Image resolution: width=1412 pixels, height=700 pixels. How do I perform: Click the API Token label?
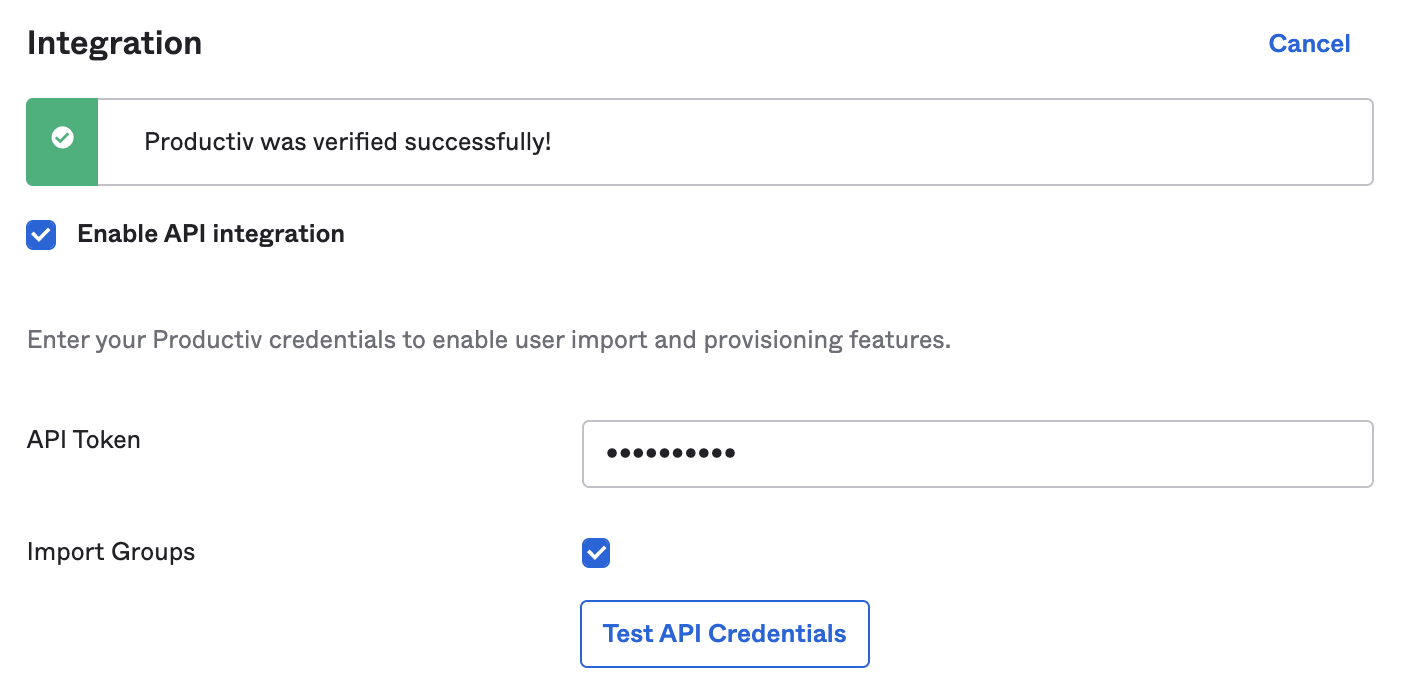click(x=84, y=439)
